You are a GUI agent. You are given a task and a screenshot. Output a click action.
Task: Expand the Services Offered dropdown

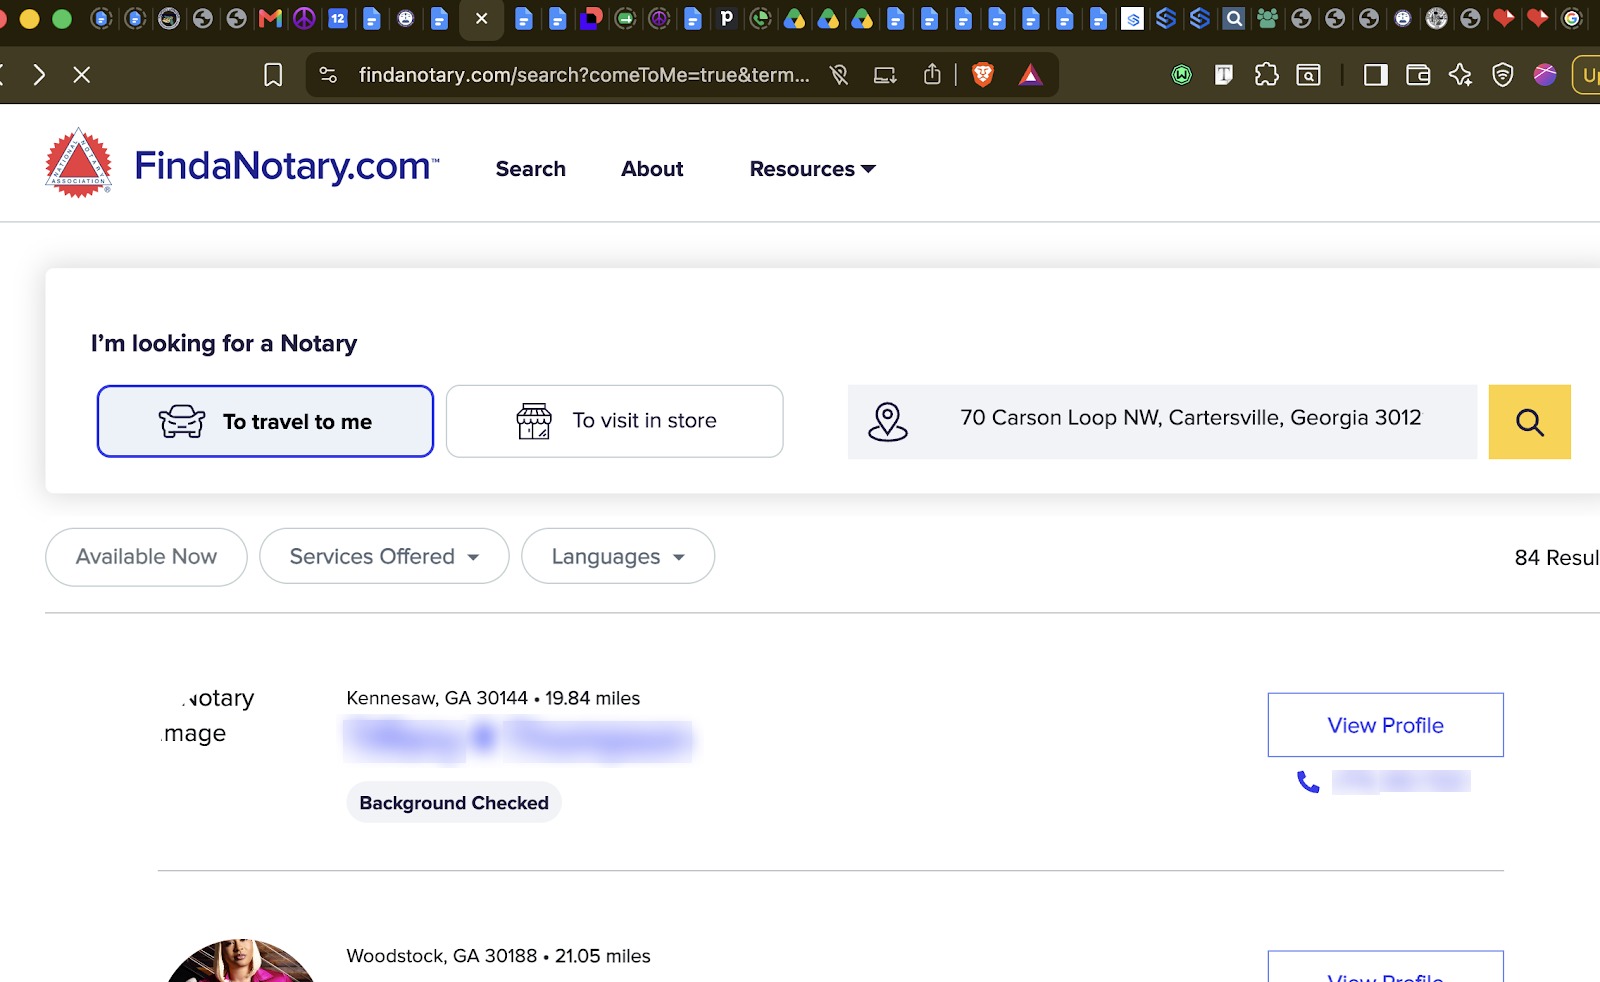384,556
